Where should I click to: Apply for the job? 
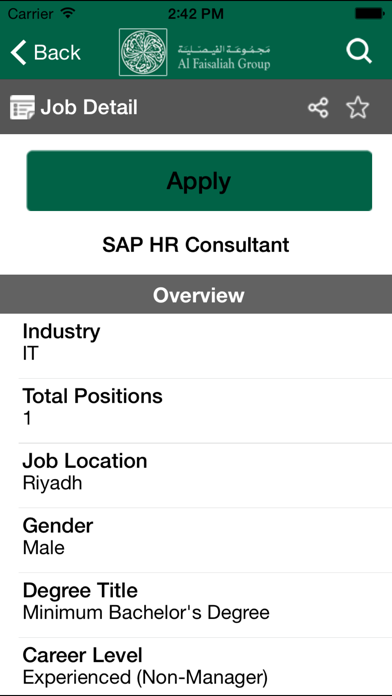(199, 181)
